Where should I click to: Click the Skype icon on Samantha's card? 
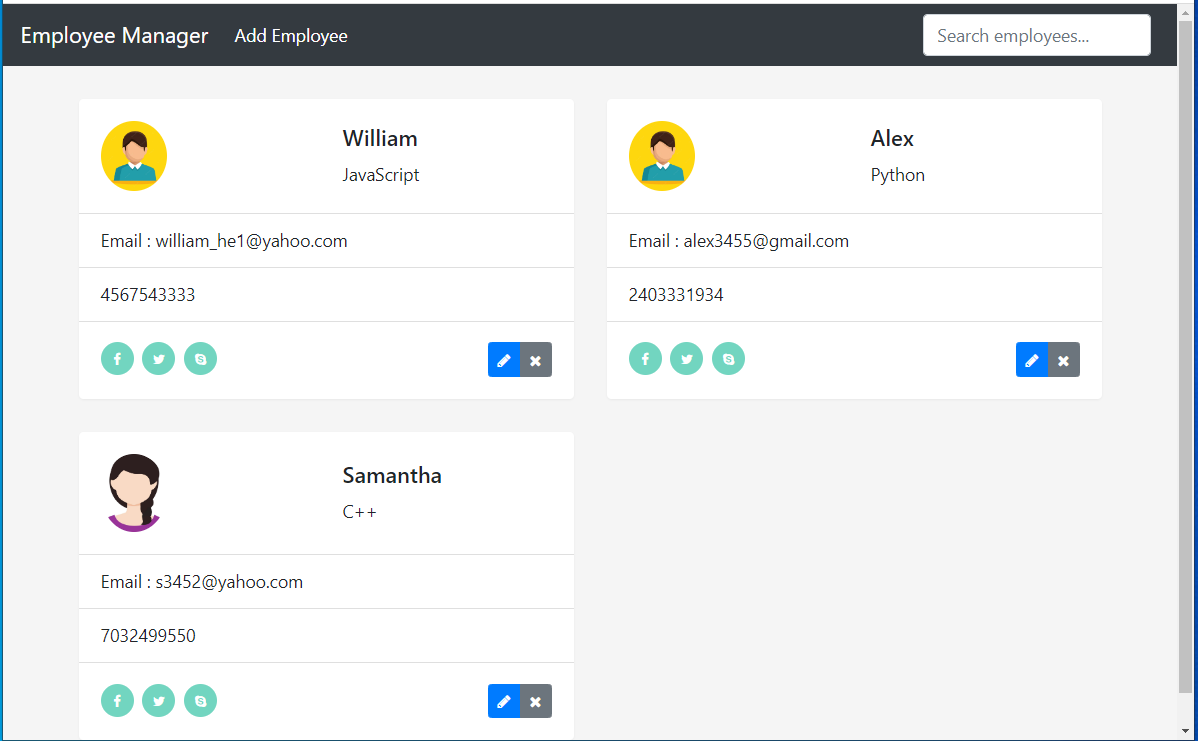coord(200,700)
